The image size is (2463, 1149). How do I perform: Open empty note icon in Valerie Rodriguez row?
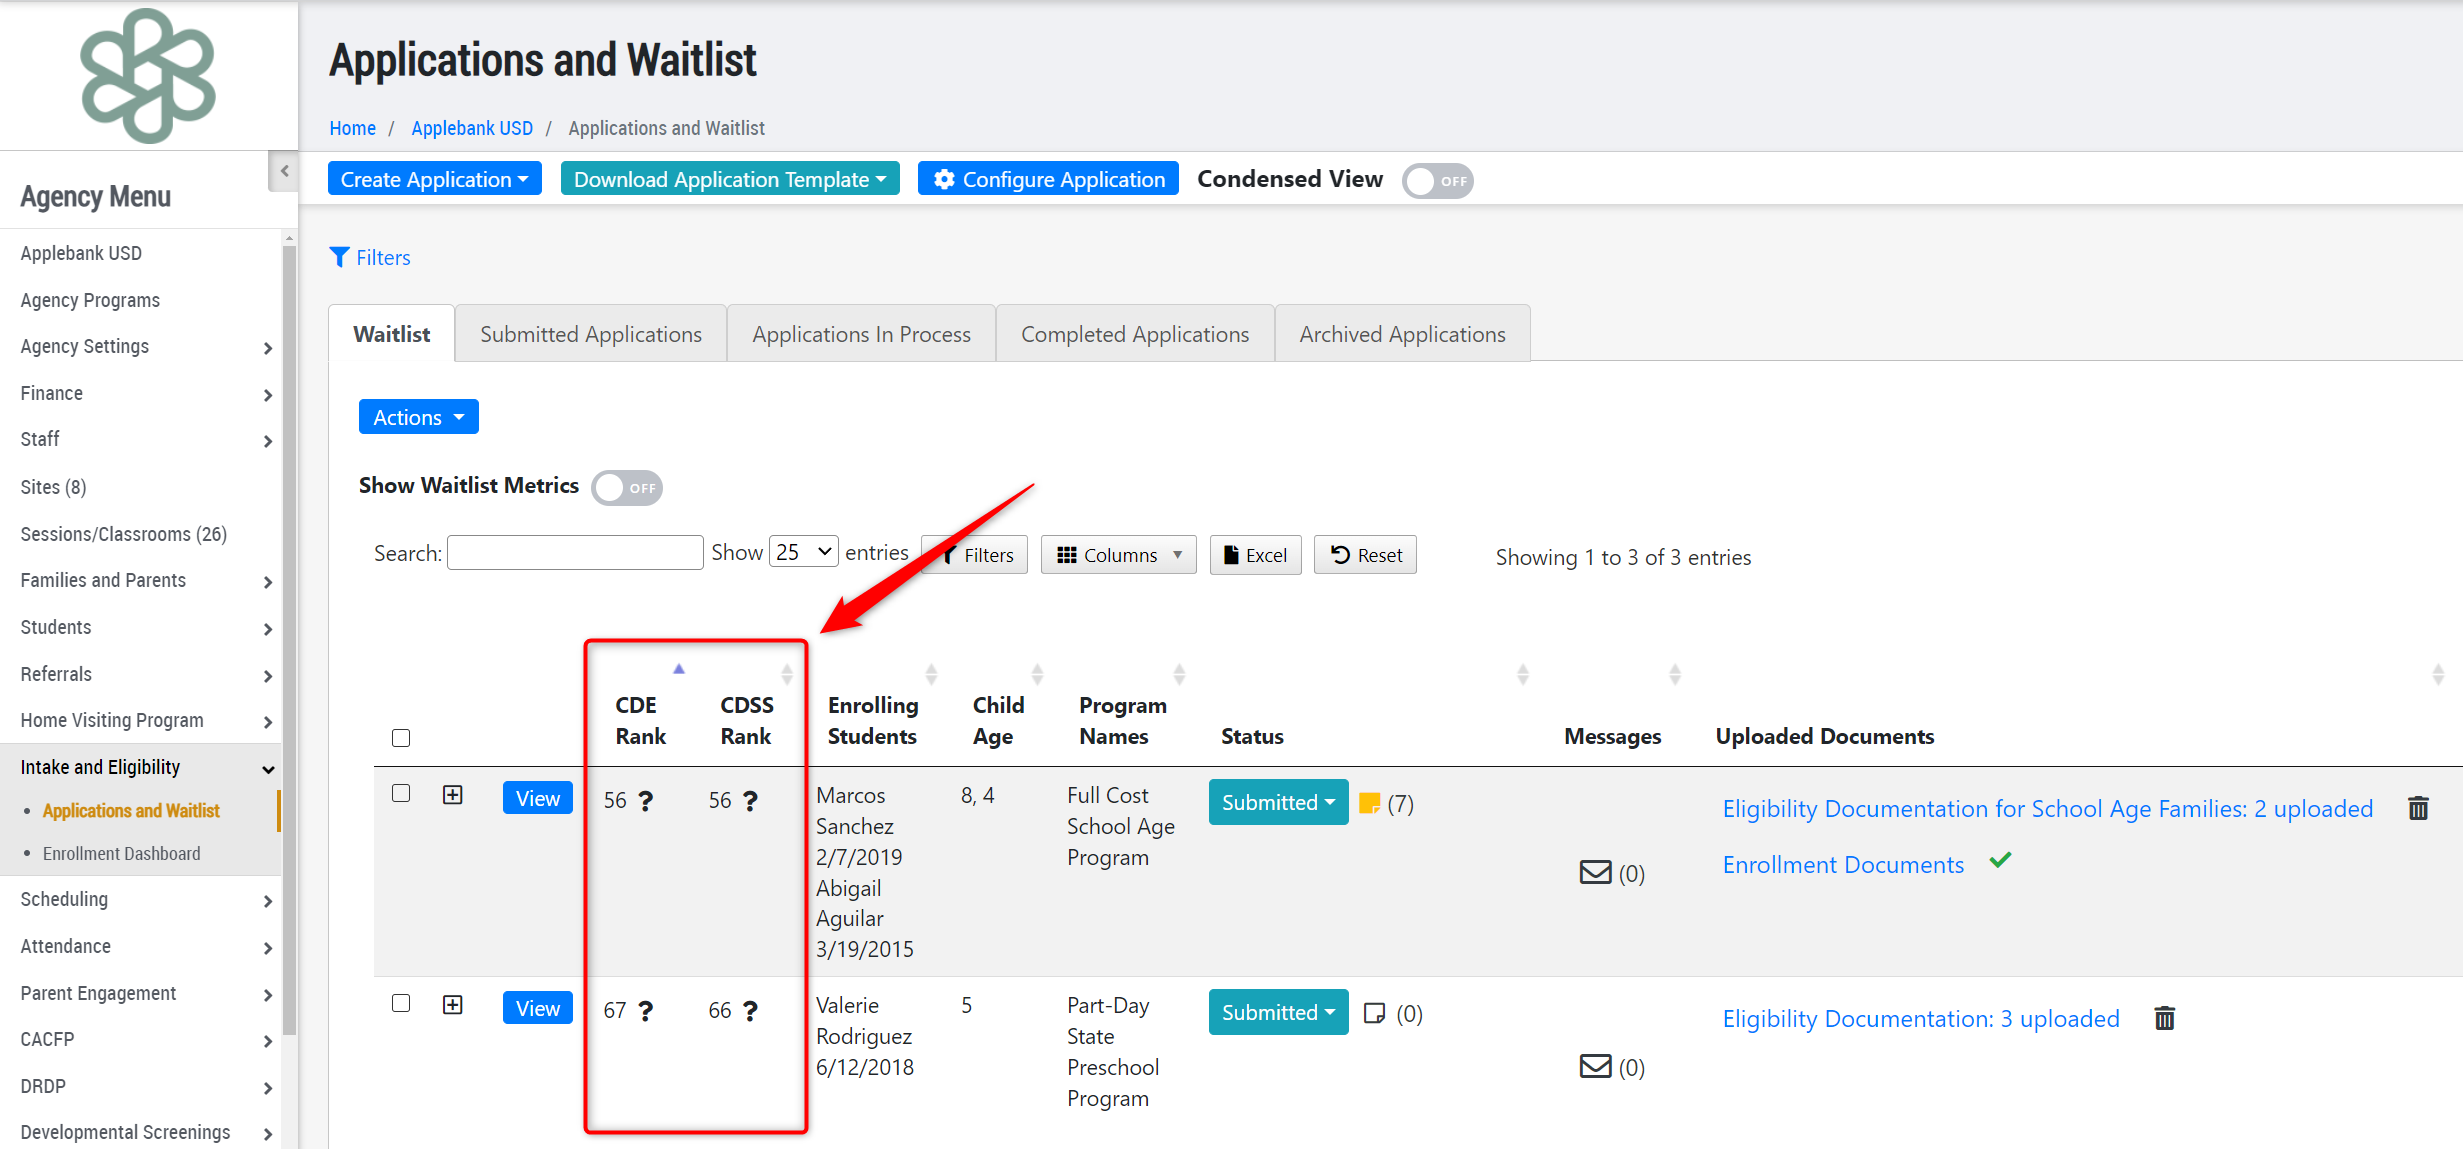[x=1375, y=1013]
